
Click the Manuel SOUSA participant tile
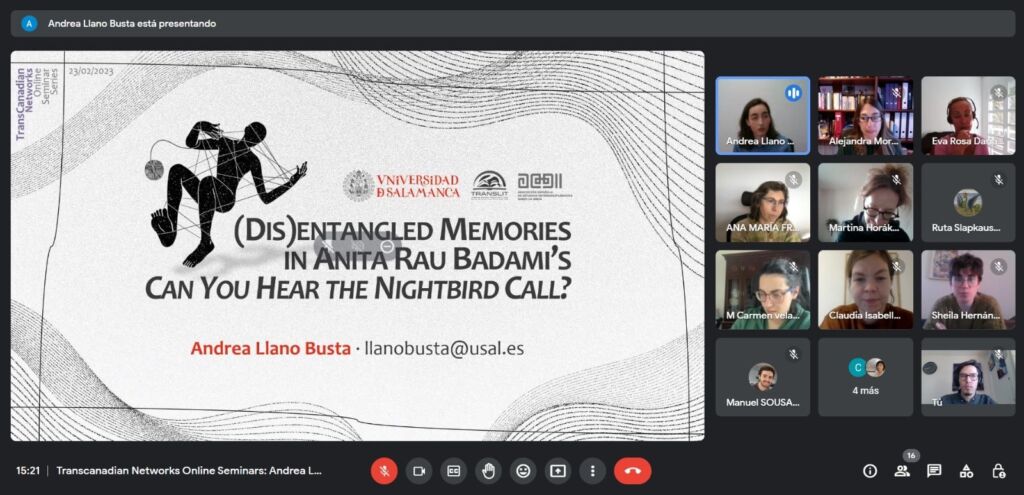click(x=763, y=376)
